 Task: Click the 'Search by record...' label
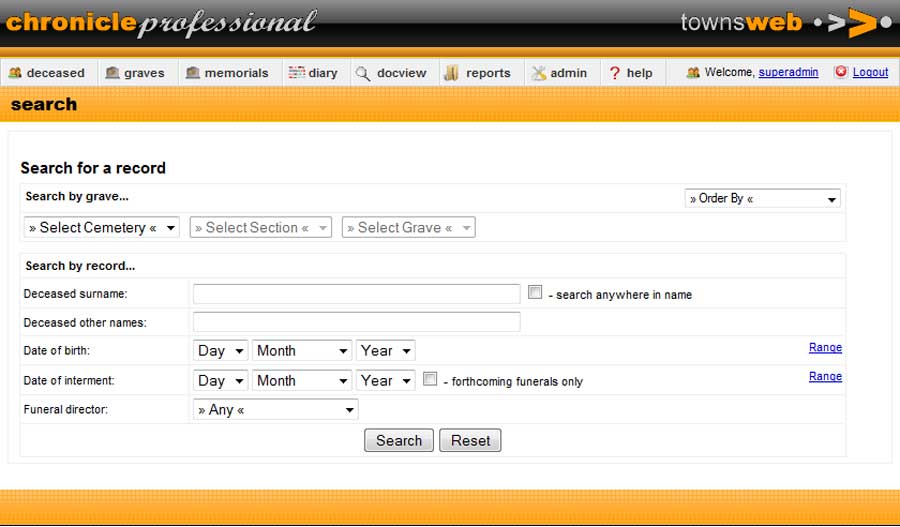click(80, 266)
